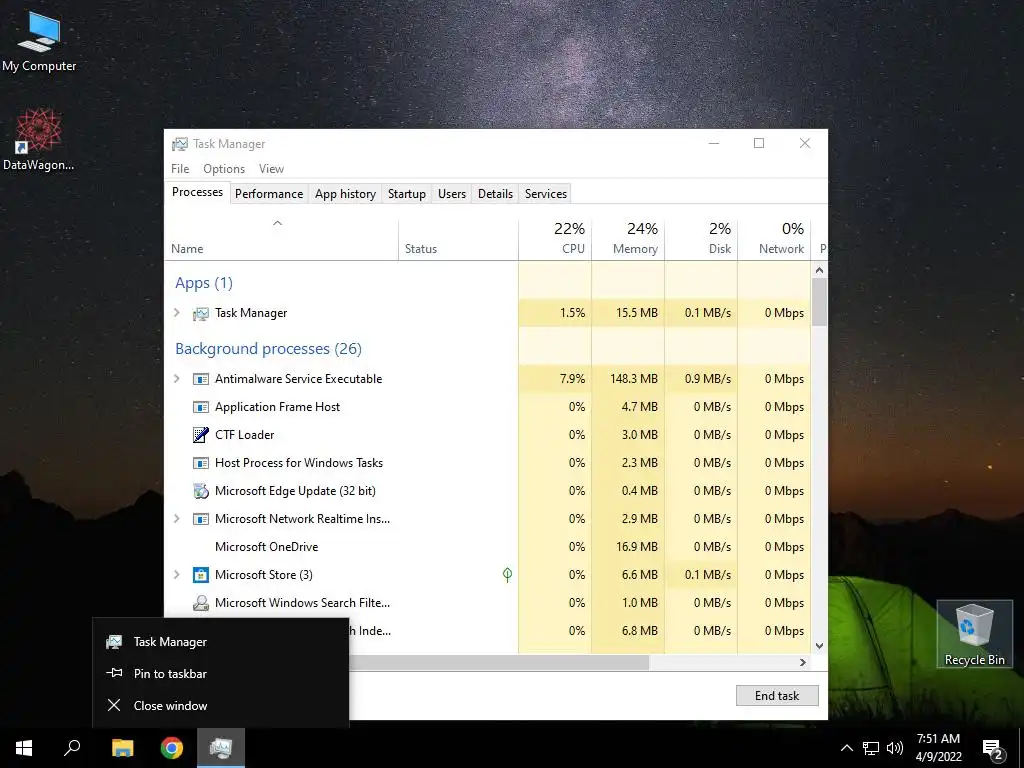Click Application Frame Host icon
1024x768 pixels.
200,407
